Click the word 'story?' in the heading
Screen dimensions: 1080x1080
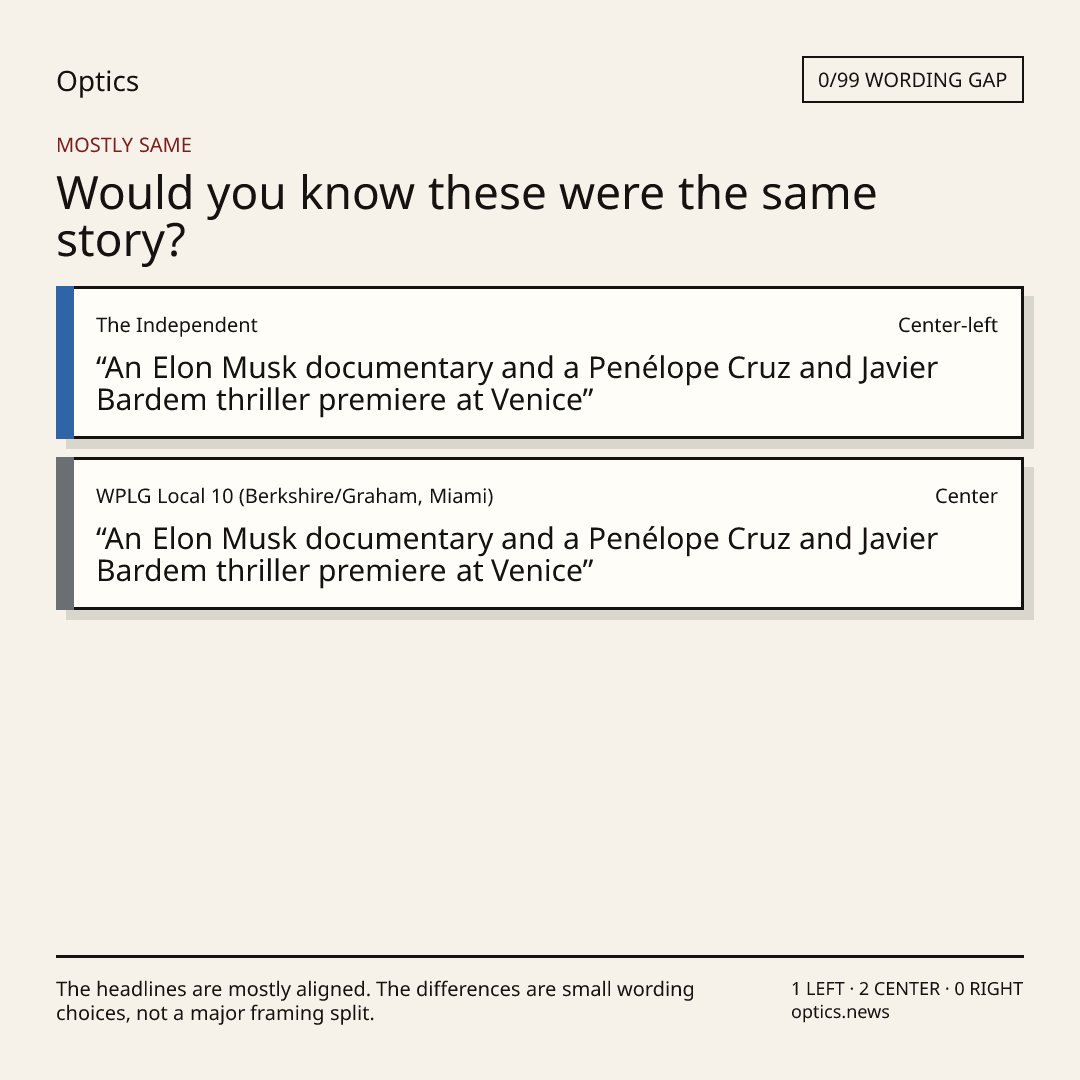click(121, 241)
